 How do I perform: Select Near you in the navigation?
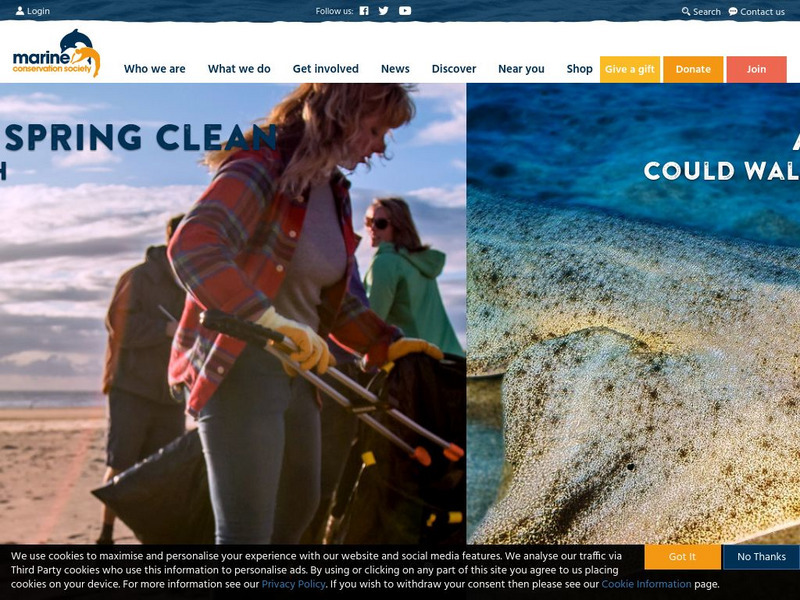[x=521, y=69]
